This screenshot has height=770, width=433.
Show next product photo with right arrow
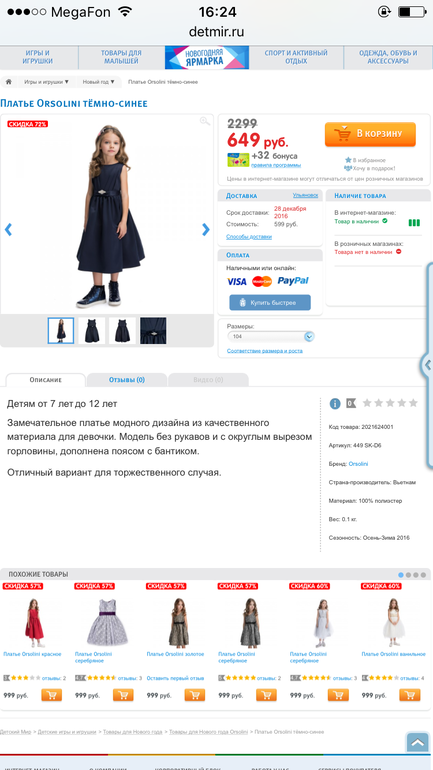pyautogui.click(x=206, y=229)
